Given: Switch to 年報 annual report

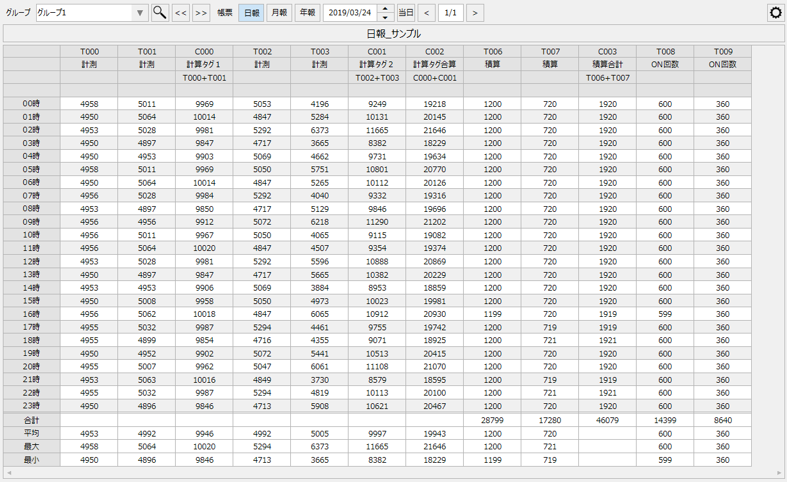Looking at the screenshot, I should coord(306,13).
